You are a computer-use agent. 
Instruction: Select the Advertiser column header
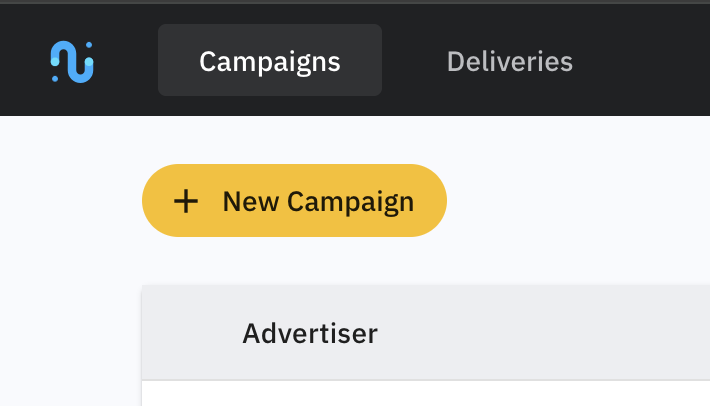pos(310,333)
